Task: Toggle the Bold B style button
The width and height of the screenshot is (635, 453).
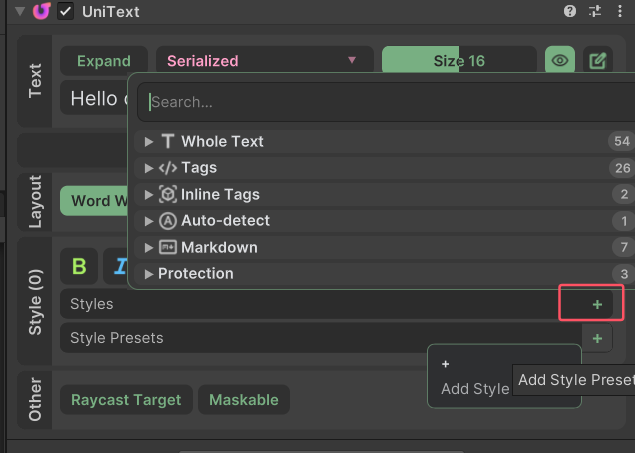Action: coord(79,266)
